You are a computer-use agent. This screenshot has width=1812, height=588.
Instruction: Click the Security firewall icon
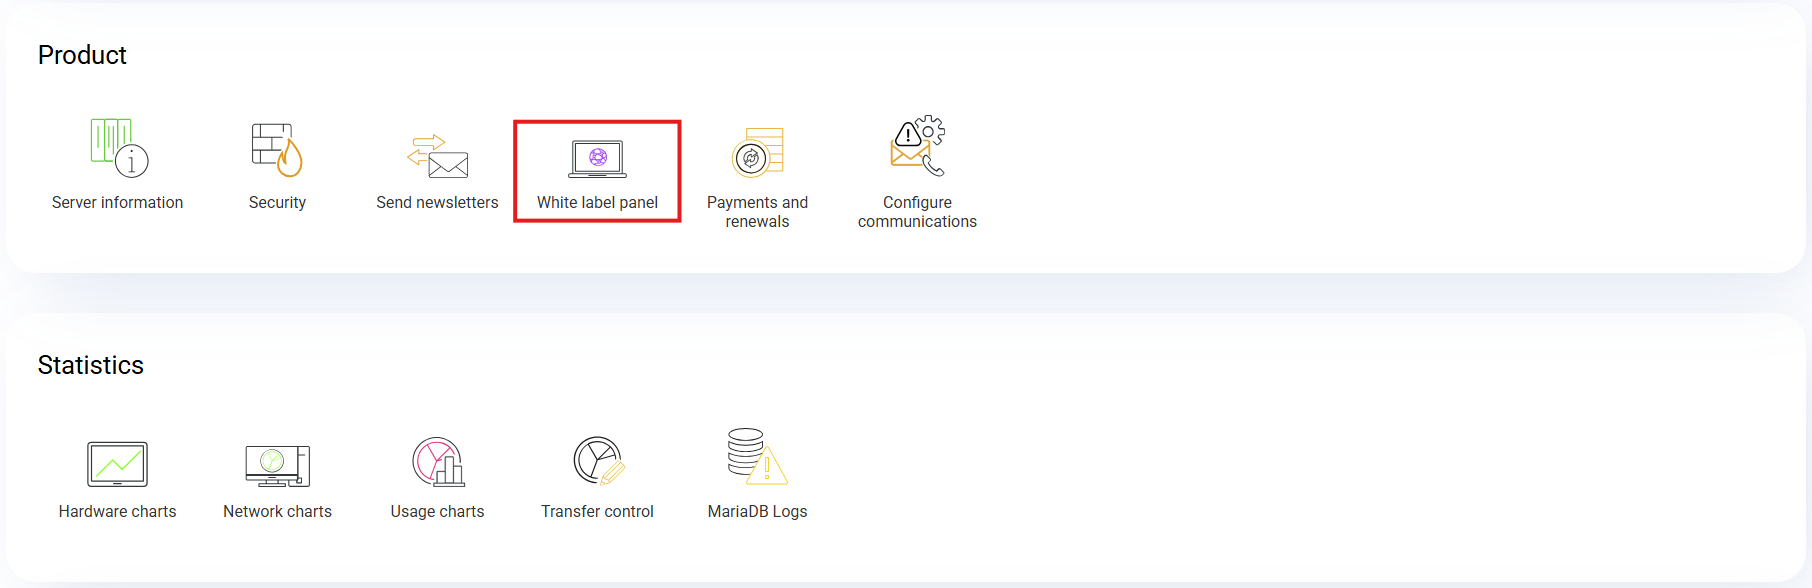click(277, 149)
